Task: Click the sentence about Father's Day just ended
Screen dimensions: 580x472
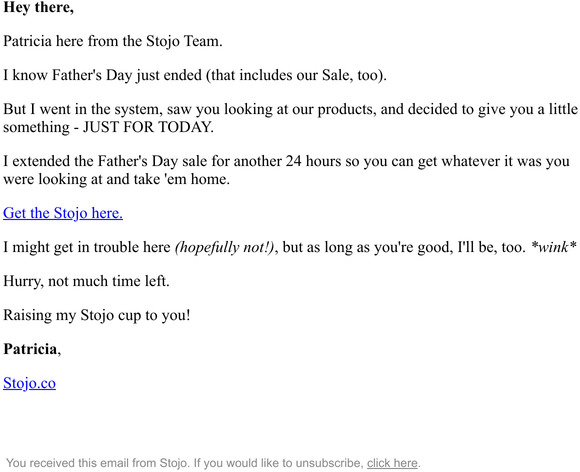Action: coord(195,75)
